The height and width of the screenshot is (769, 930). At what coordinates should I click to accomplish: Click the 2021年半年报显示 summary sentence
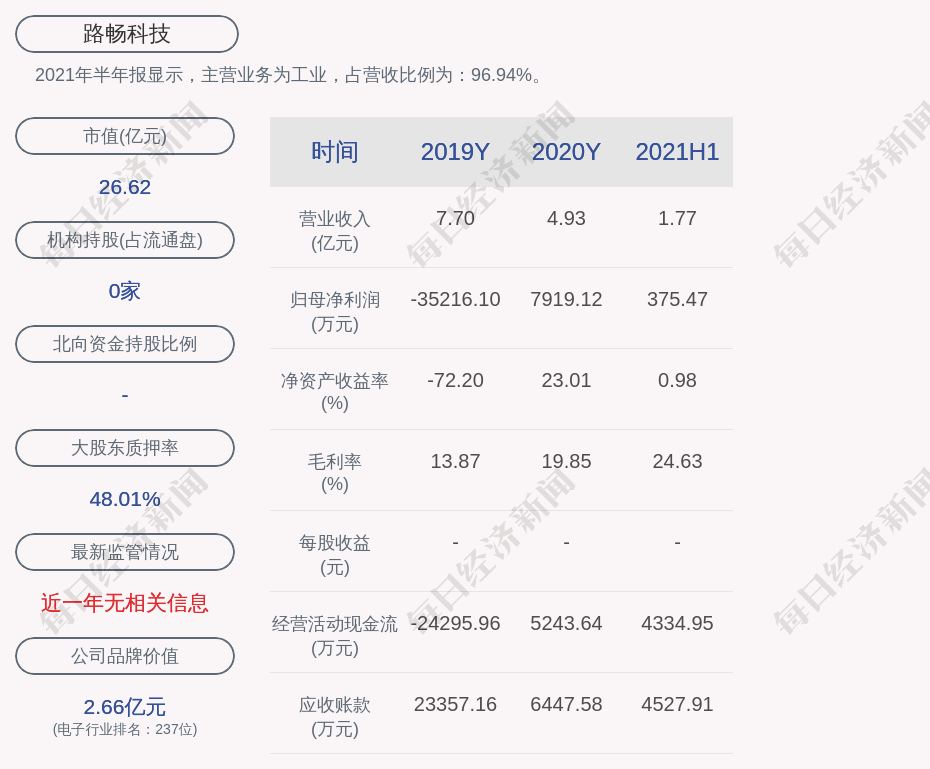(x=289, y=75)
